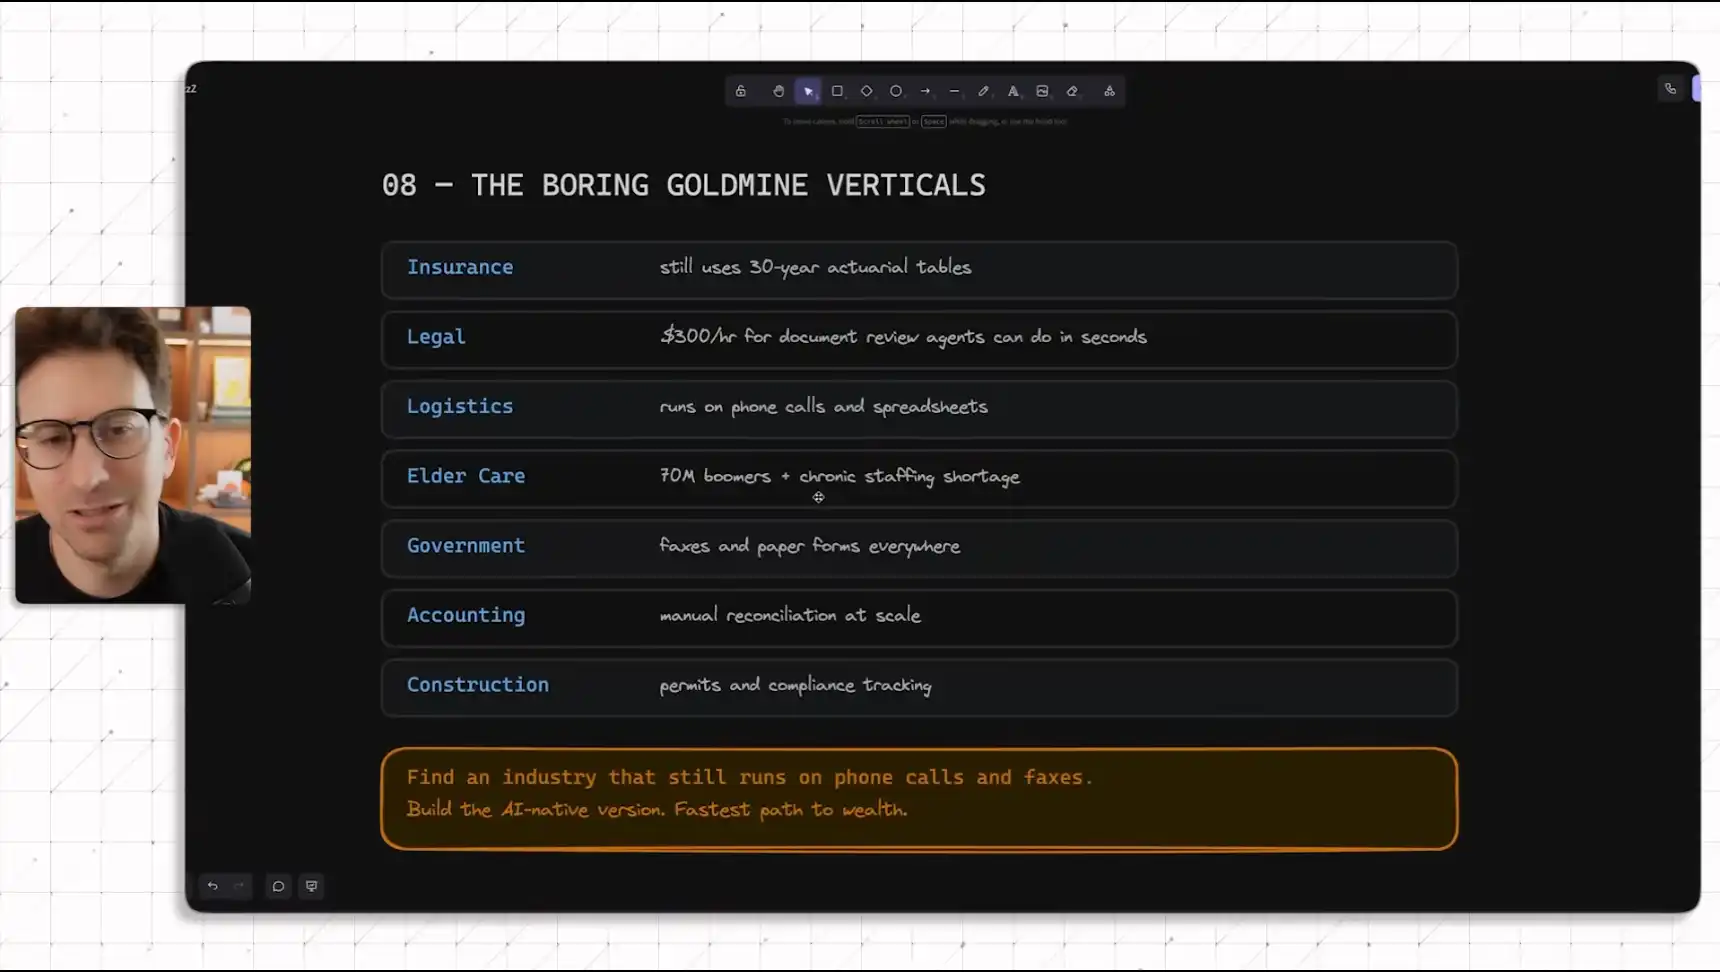This screenshot has width=1720, height=972.
Task: Click the presenter webcam thumbnail
Action: point(132,455)
